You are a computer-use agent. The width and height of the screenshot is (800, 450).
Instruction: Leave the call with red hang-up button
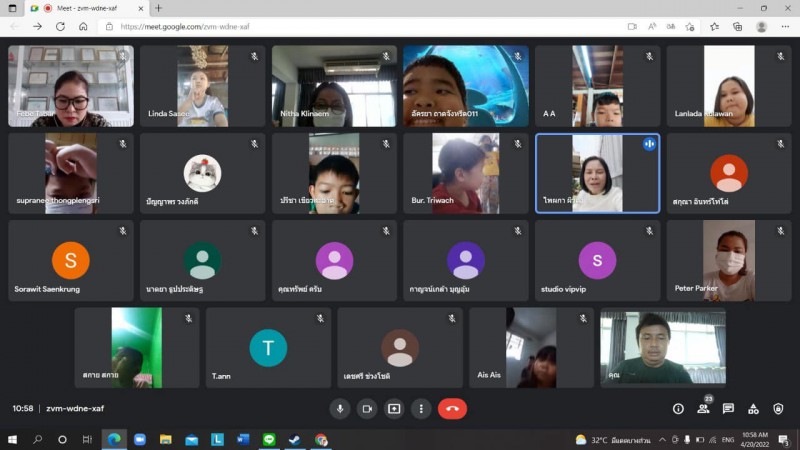click(452, 408)
